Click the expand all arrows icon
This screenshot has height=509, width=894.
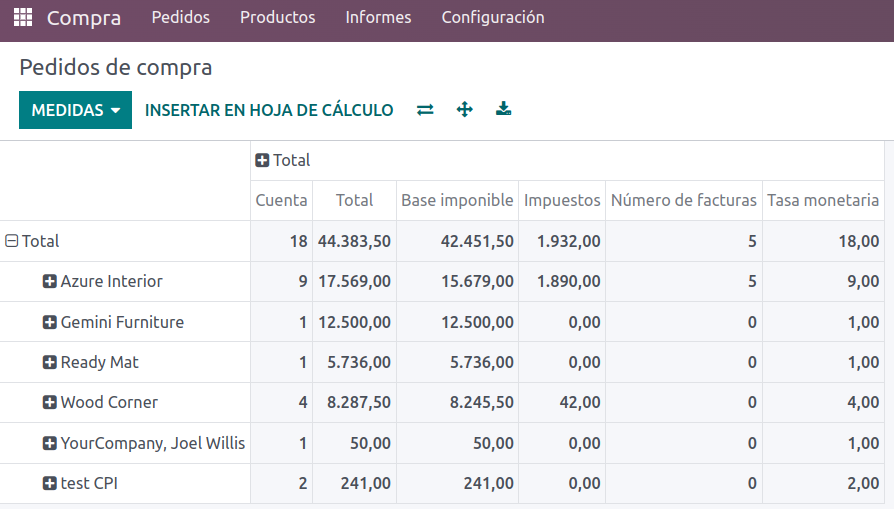[x=465, y=109]
